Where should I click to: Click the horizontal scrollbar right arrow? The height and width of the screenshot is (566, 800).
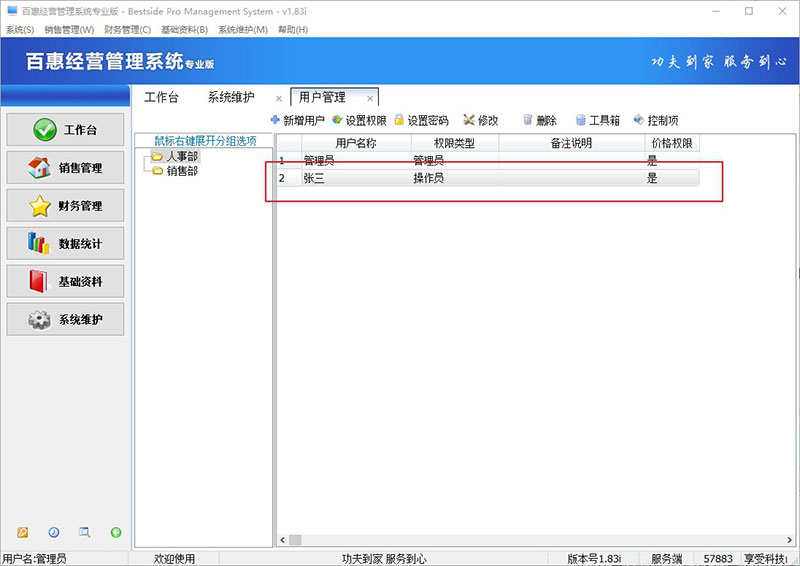(789, 540)
